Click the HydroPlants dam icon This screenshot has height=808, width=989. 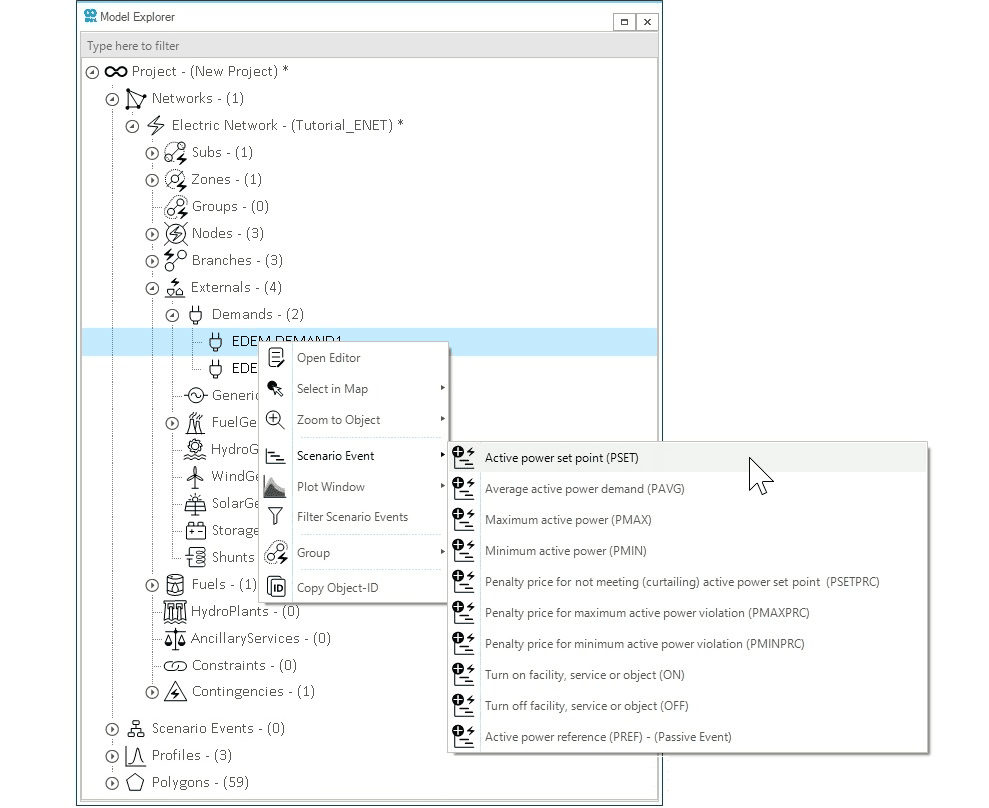[175, 611]
